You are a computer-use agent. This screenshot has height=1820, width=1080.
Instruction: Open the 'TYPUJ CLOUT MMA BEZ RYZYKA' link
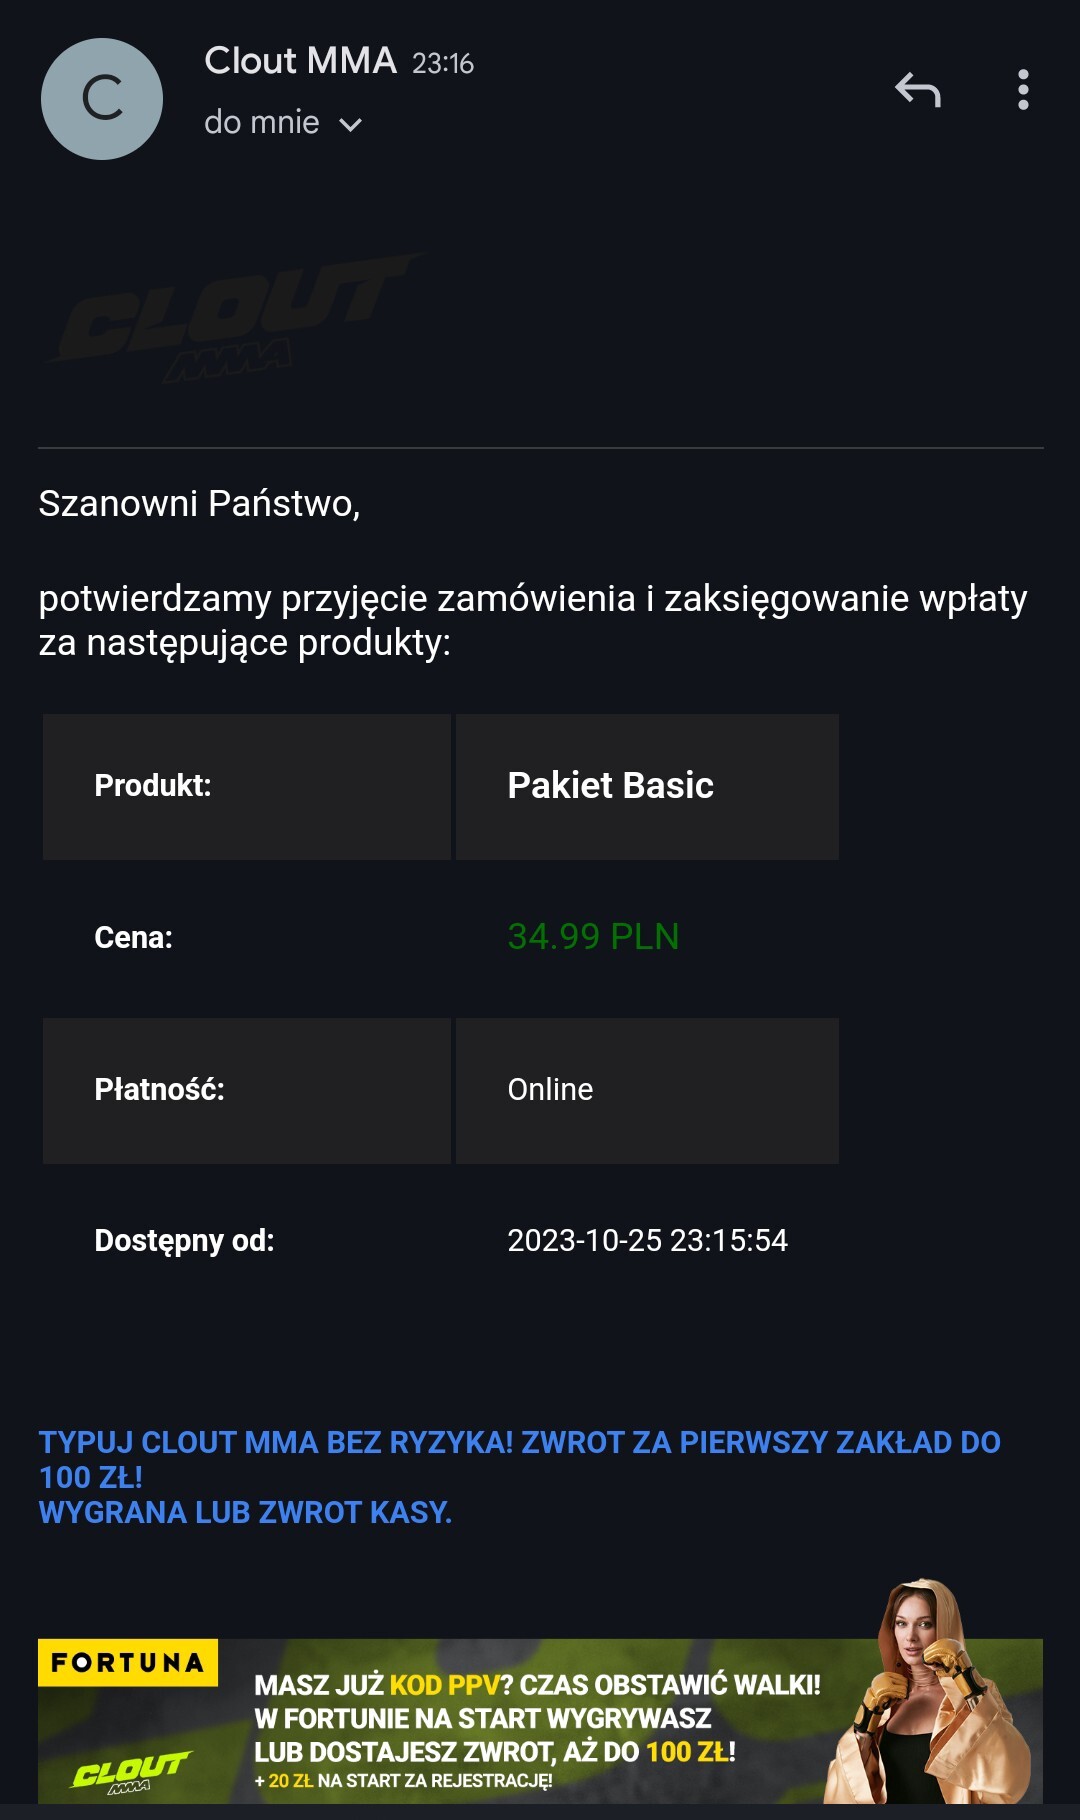tap(519, 1443)
